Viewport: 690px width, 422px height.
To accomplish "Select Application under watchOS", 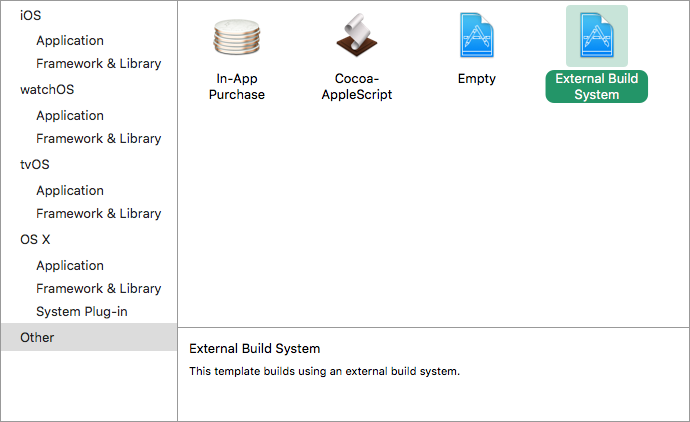I will (70, 115).
